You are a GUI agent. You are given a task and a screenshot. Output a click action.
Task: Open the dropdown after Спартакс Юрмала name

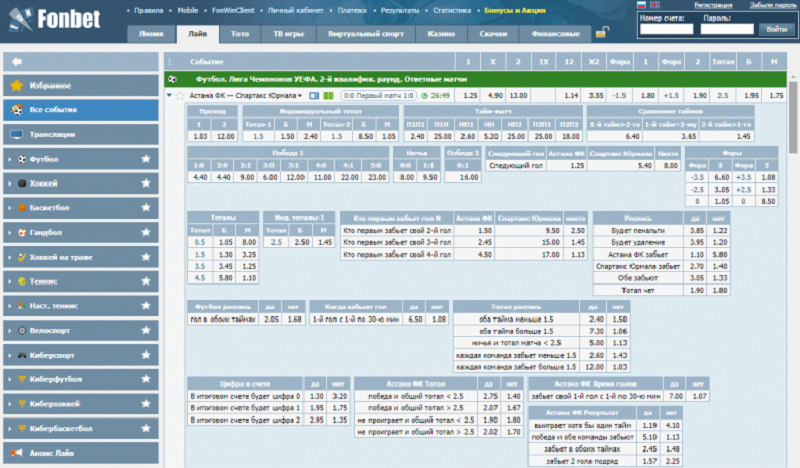pyautogui.click(x=300, y=95)
